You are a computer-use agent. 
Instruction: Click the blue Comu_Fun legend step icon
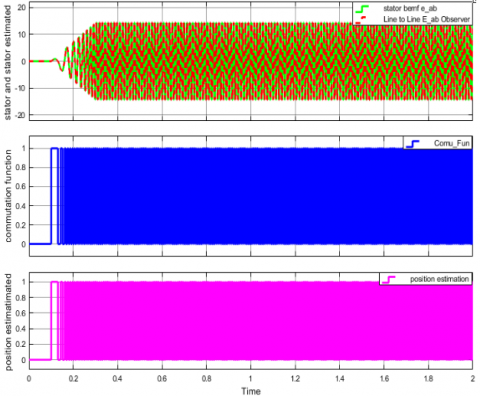click(x=412, y=144)
